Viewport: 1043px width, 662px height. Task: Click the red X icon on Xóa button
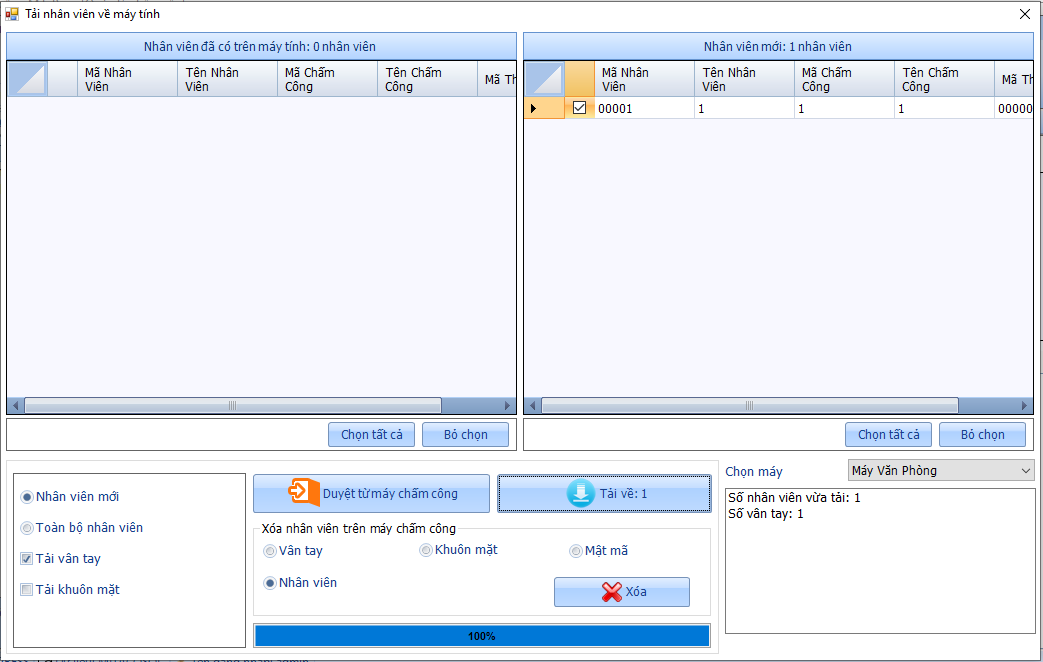612,592
